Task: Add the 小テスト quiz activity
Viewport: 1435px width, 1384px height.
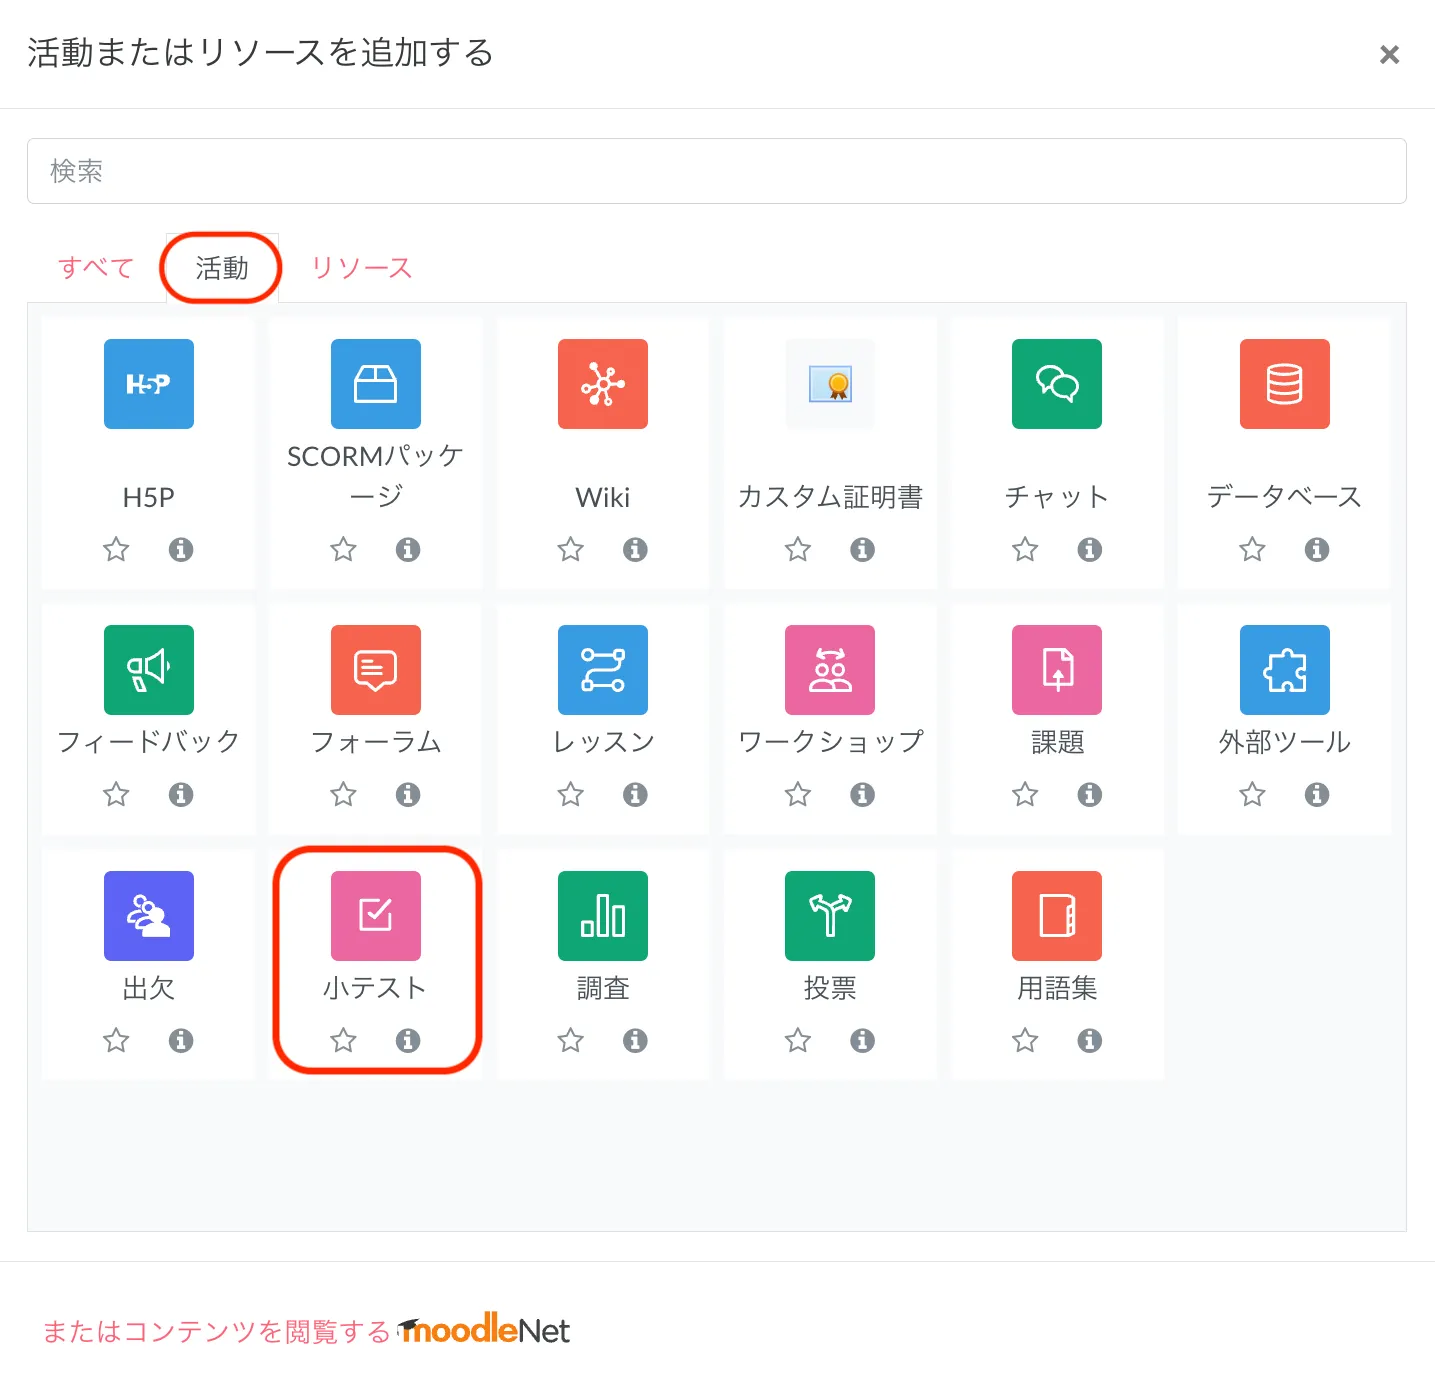Action: coord(375,916)
